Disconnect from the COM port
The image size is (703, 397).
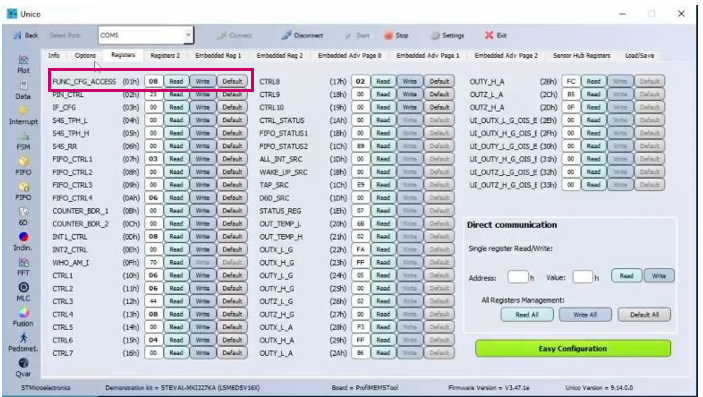[302, 35]
